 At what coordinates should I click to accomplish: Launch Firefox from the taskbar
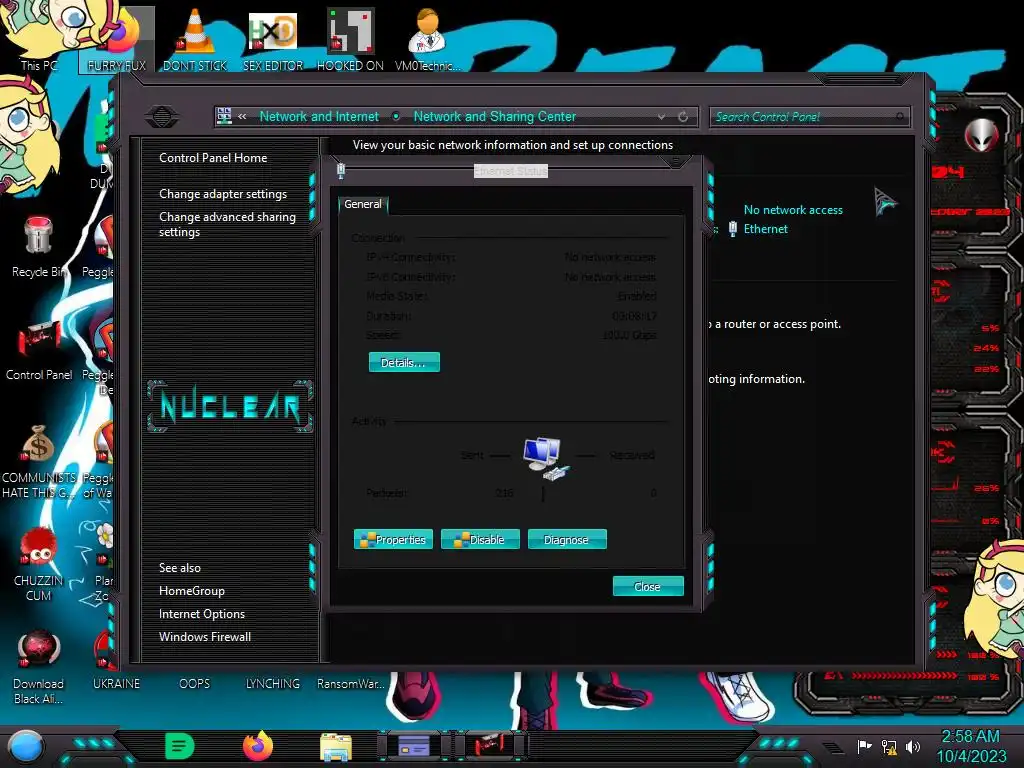258,746
